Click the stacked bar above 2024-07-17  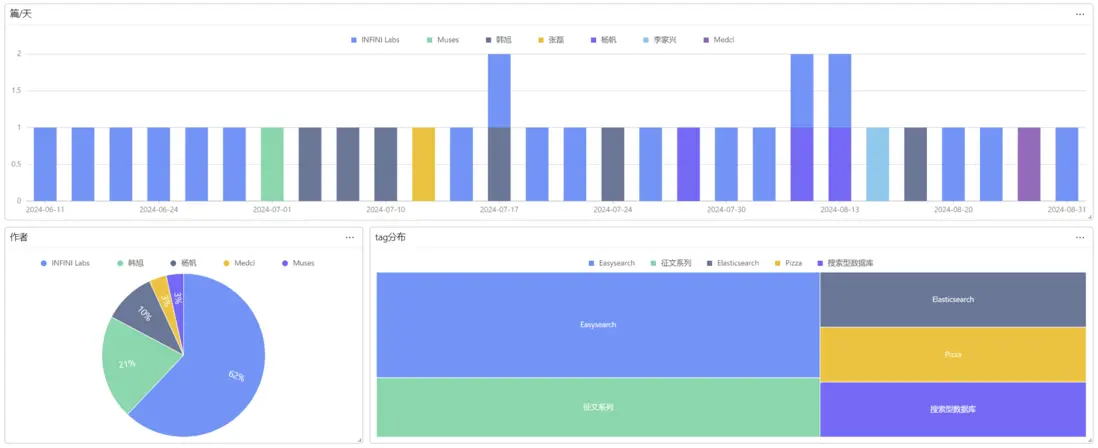499,127
